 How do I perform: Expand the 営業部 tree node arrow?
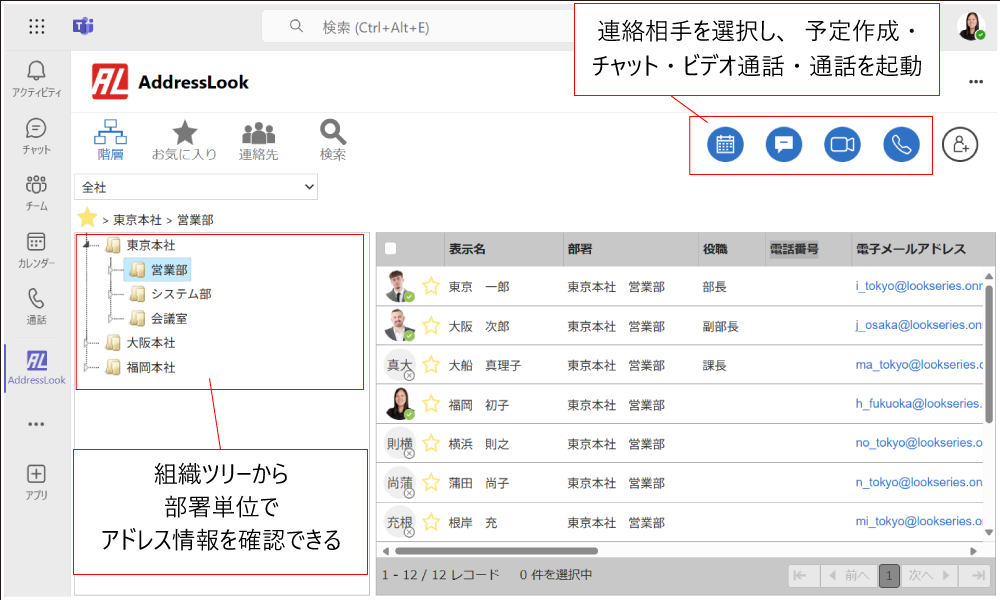[111, 270]
